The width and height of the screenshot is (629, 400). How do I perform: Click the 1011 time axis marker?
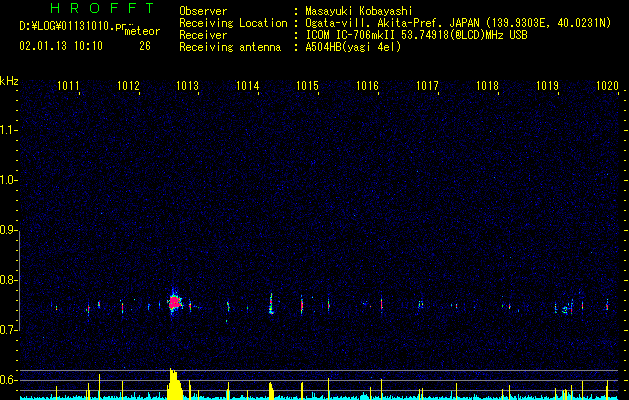(68, 85)
